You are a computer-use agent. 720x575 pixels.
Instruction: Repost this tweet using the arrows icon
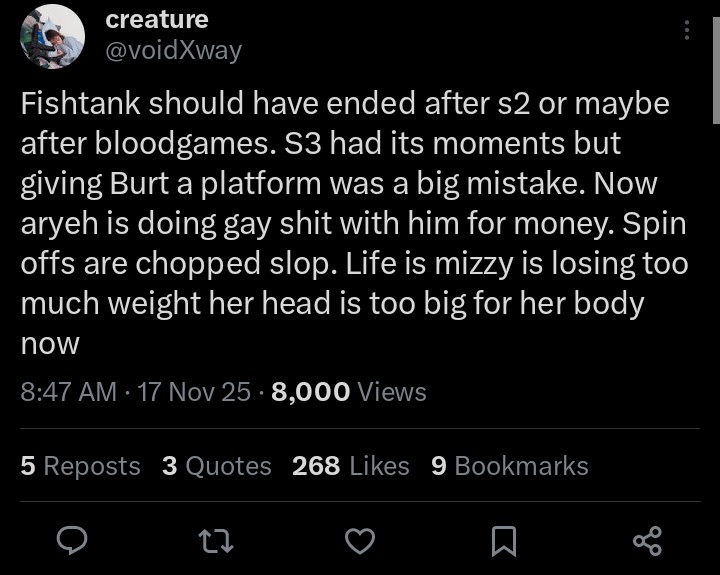click(214, 541)
